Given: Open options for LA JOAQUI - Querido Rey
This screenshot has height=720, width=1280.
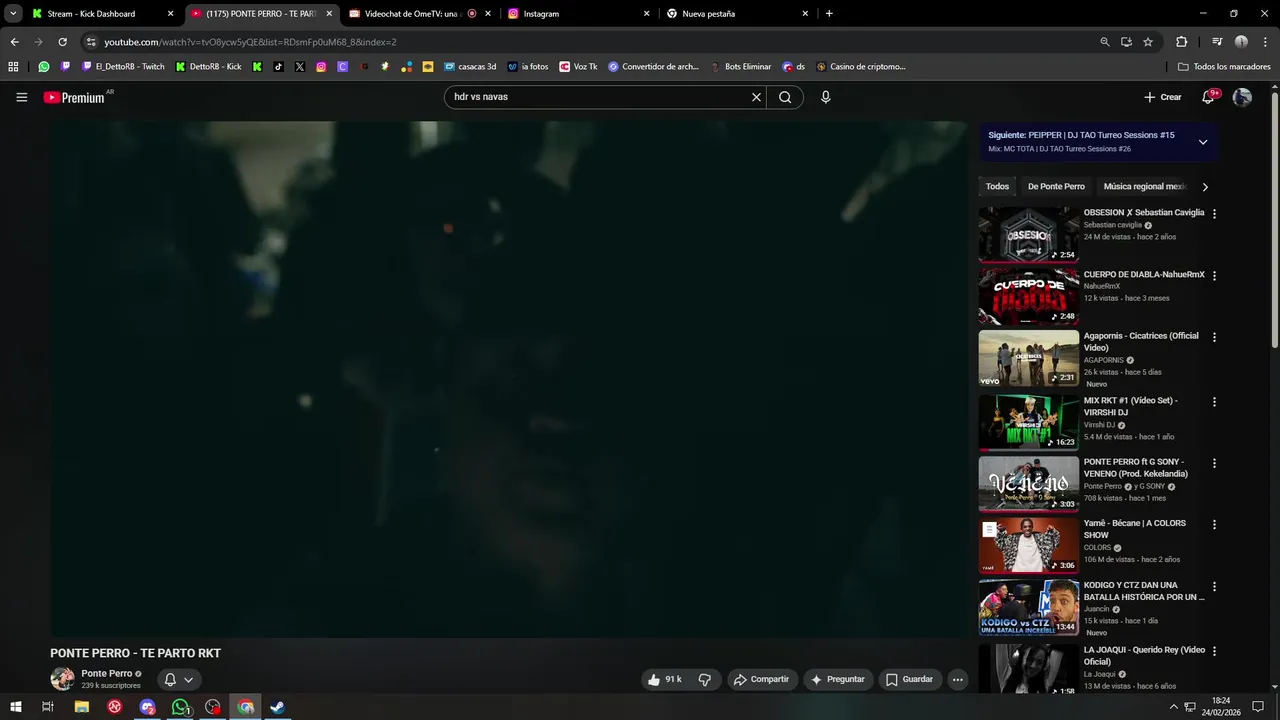Looking at the screenshot, I should point(1214,651).
